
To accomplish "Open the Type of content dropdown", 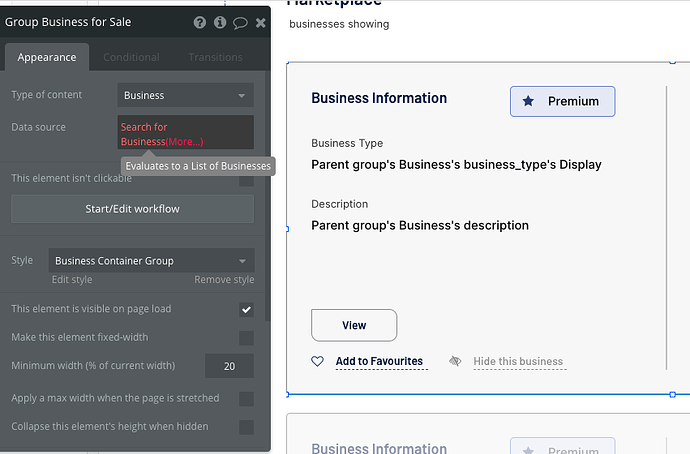I will click(185, 96).
